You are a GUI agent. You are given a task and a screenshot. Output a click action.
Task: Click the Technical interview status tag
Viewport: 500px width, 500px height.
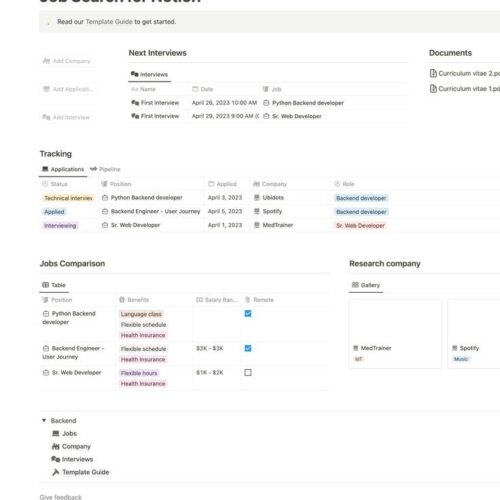click(68, 198)
